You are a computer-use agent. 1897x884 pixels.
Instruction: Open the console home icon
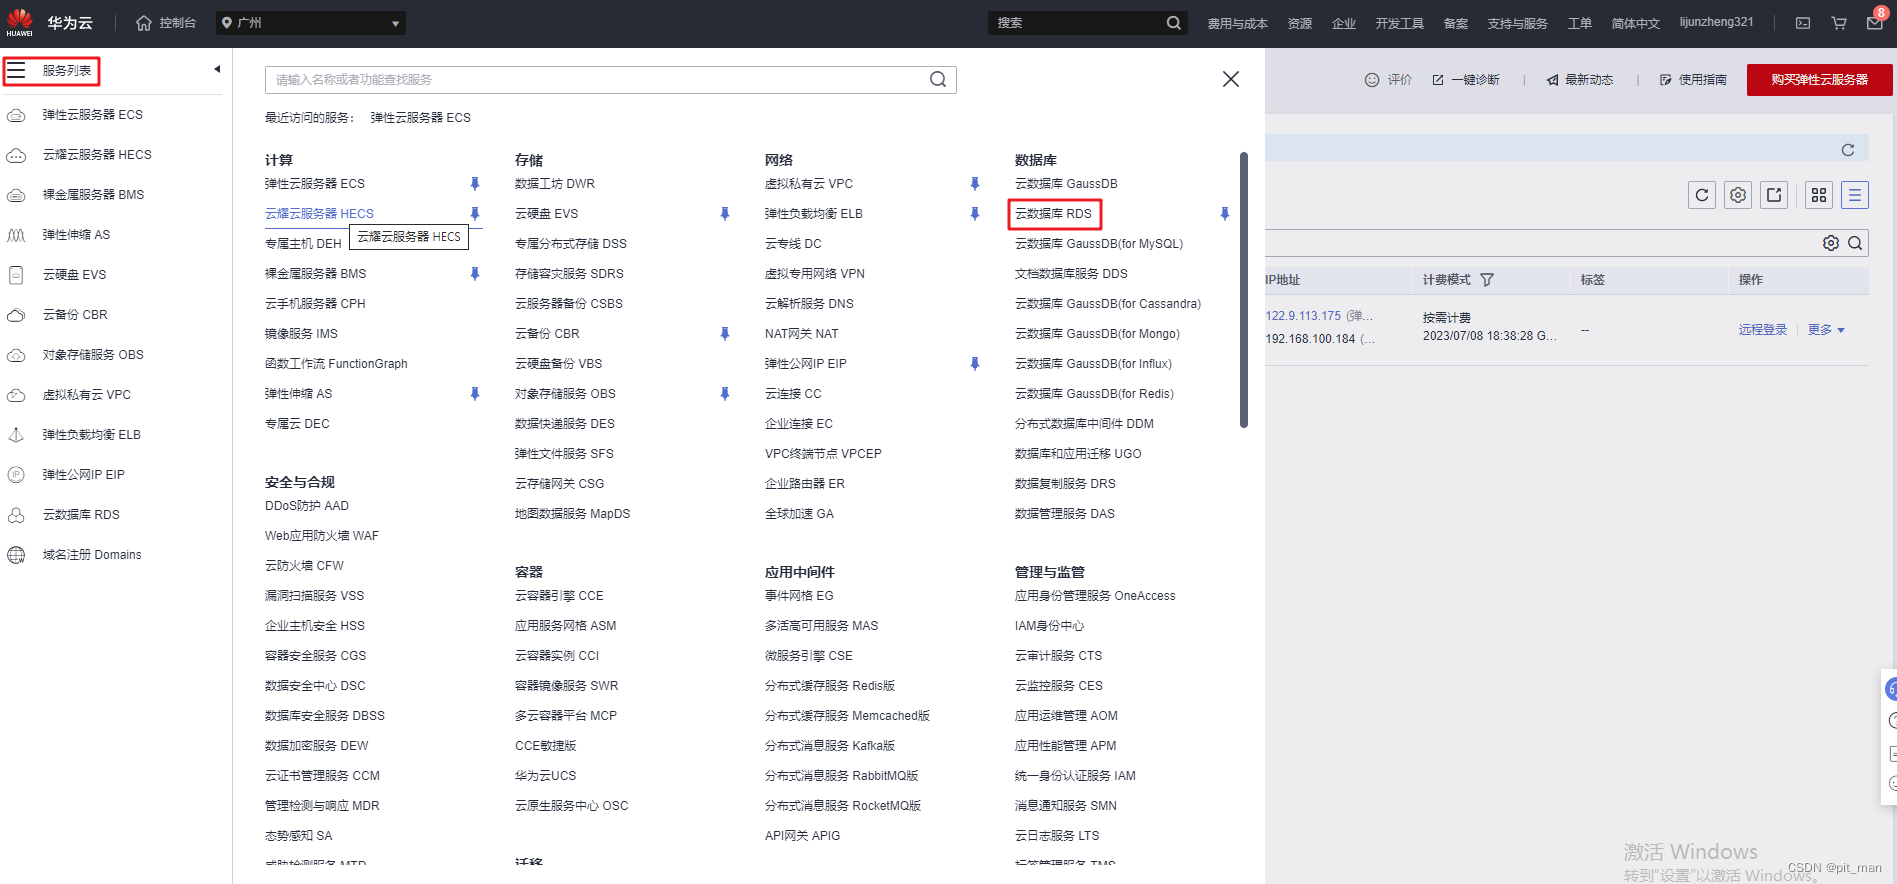pos(144,23)
